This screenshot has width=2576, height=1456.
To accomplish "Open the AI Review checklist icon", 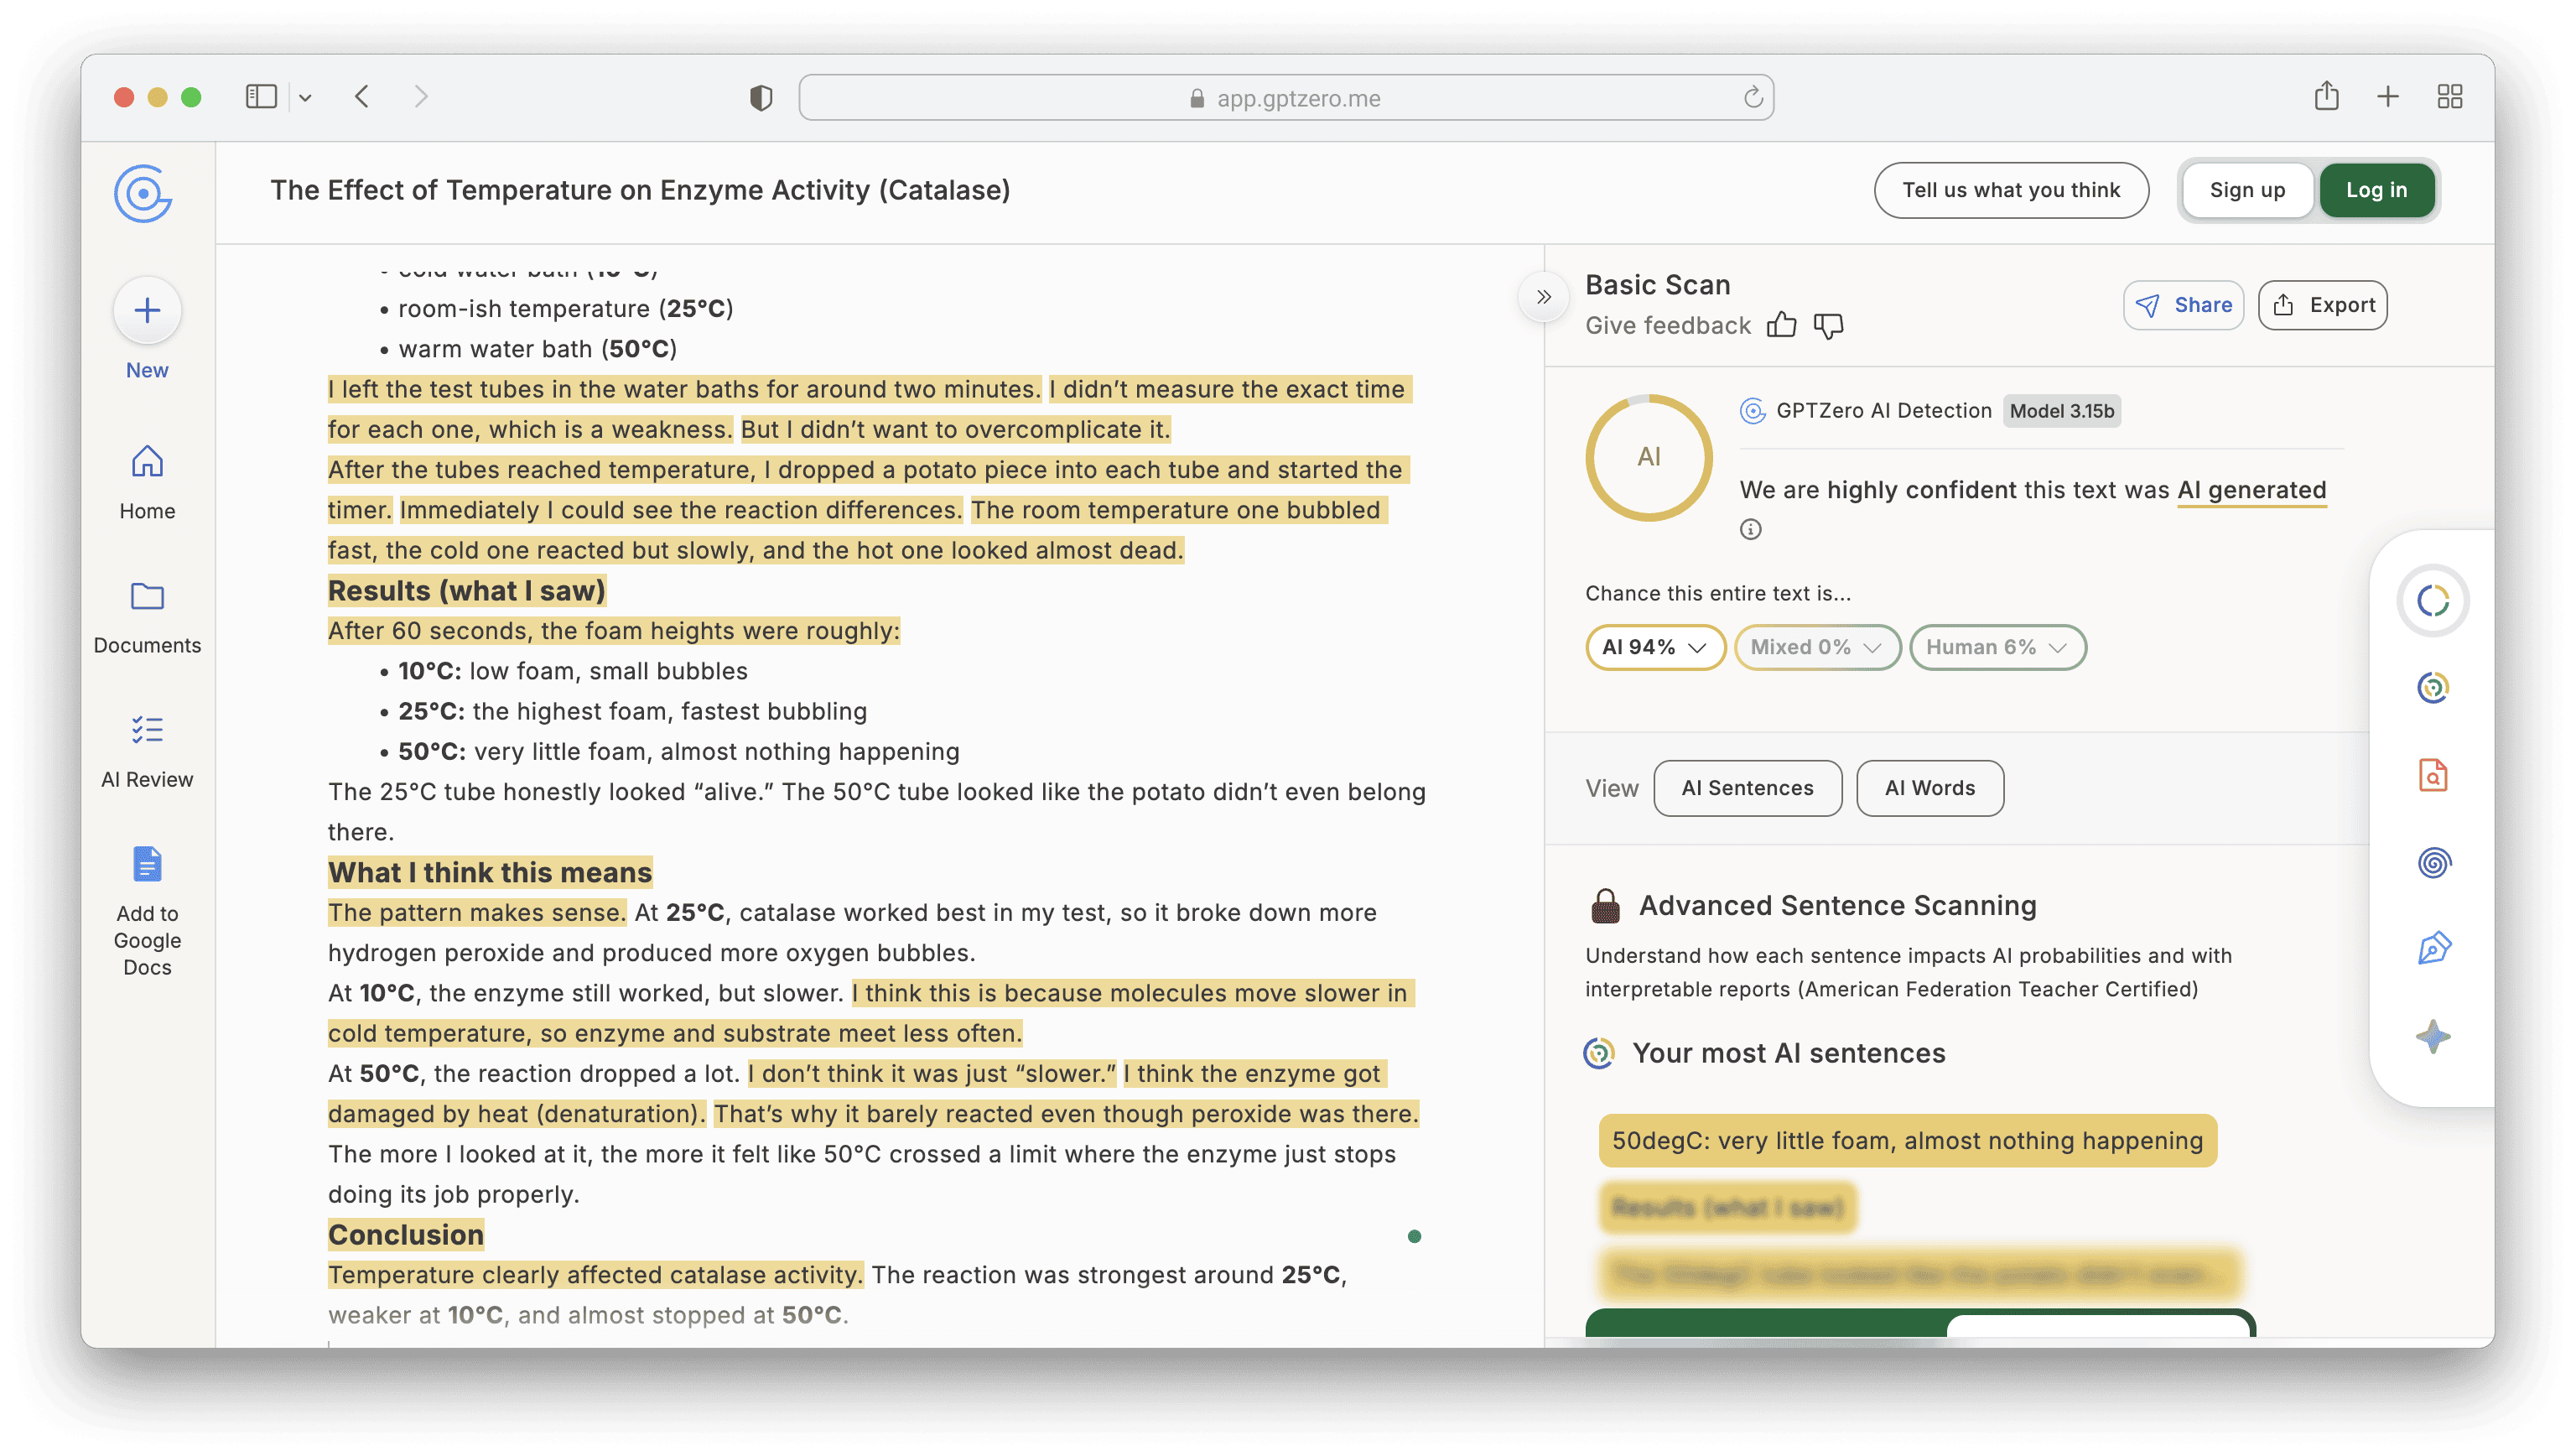I will pyautogui.click(x=147, y=730).
